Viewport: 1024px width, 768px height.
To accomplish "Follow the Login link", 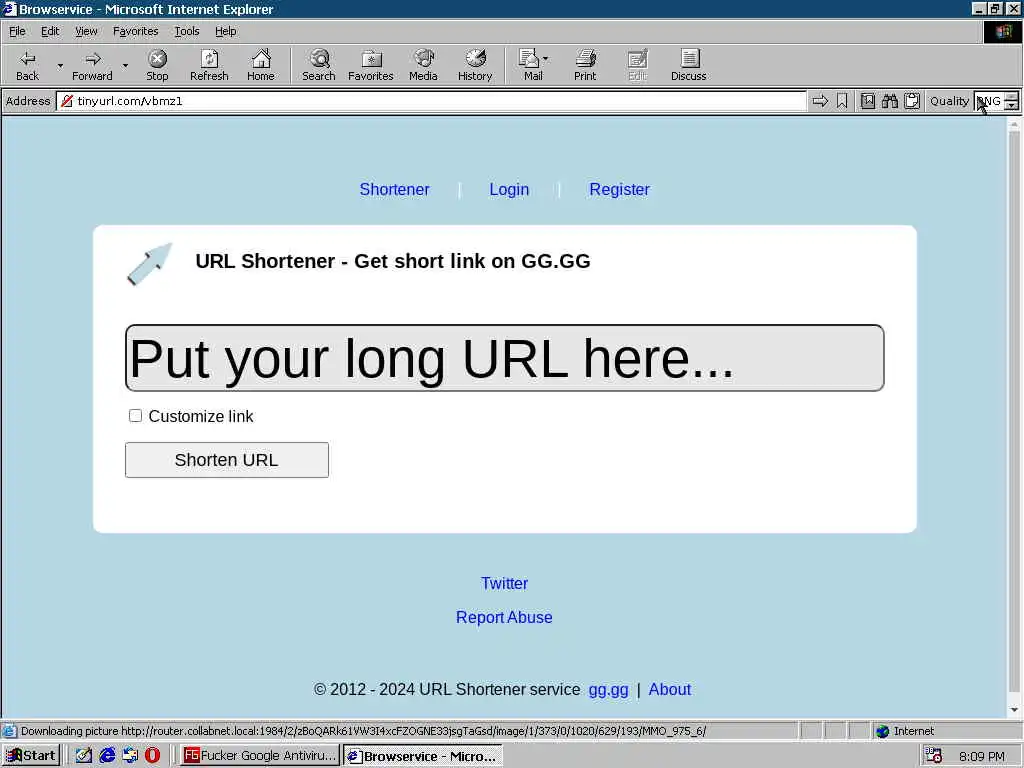I will pos(509,189).
